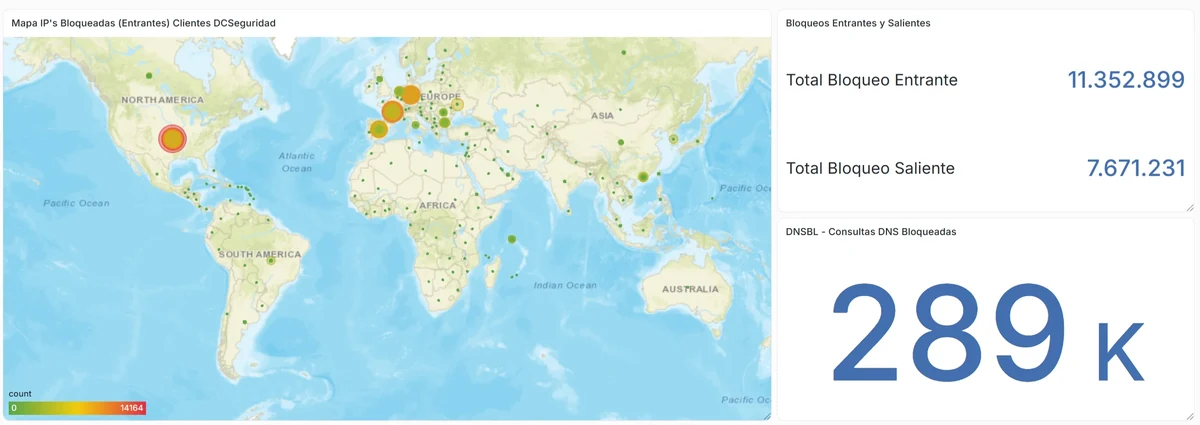Click the large red bubble over United States
The image size is (1200, 425).
(x=173, y=139)
